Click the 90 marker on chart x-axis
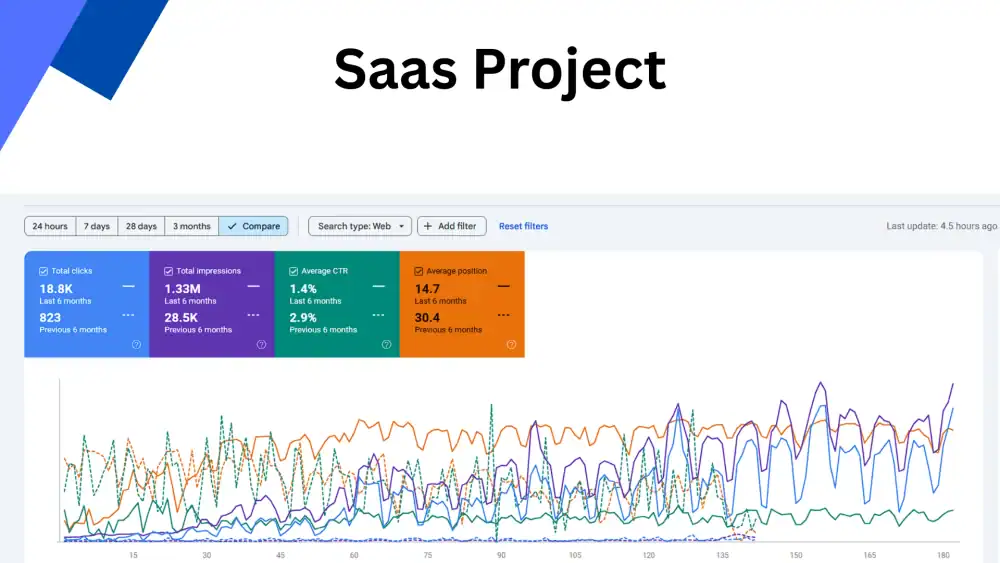The height and width of the screenshot is (563, 1000). pos(501,555)
